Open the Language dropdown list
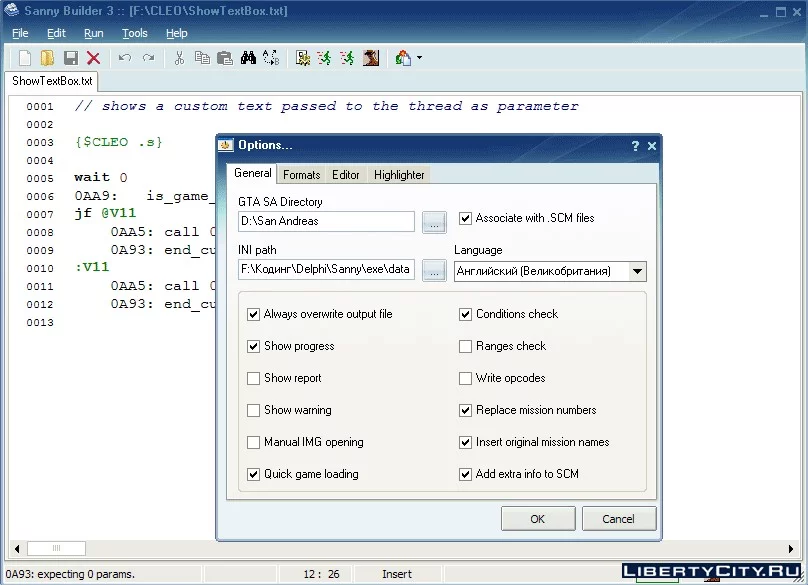 pyautogui.click(x=637, y=271)
